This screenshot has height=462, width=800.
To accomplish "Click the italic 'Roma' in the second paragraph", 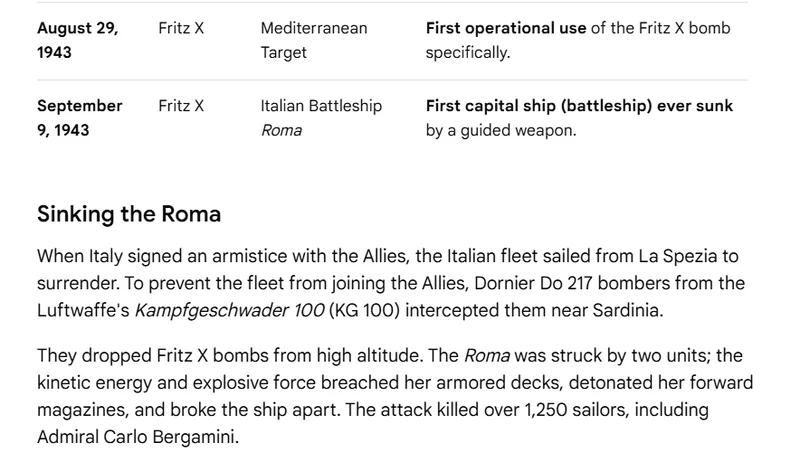I will (487, 355).
